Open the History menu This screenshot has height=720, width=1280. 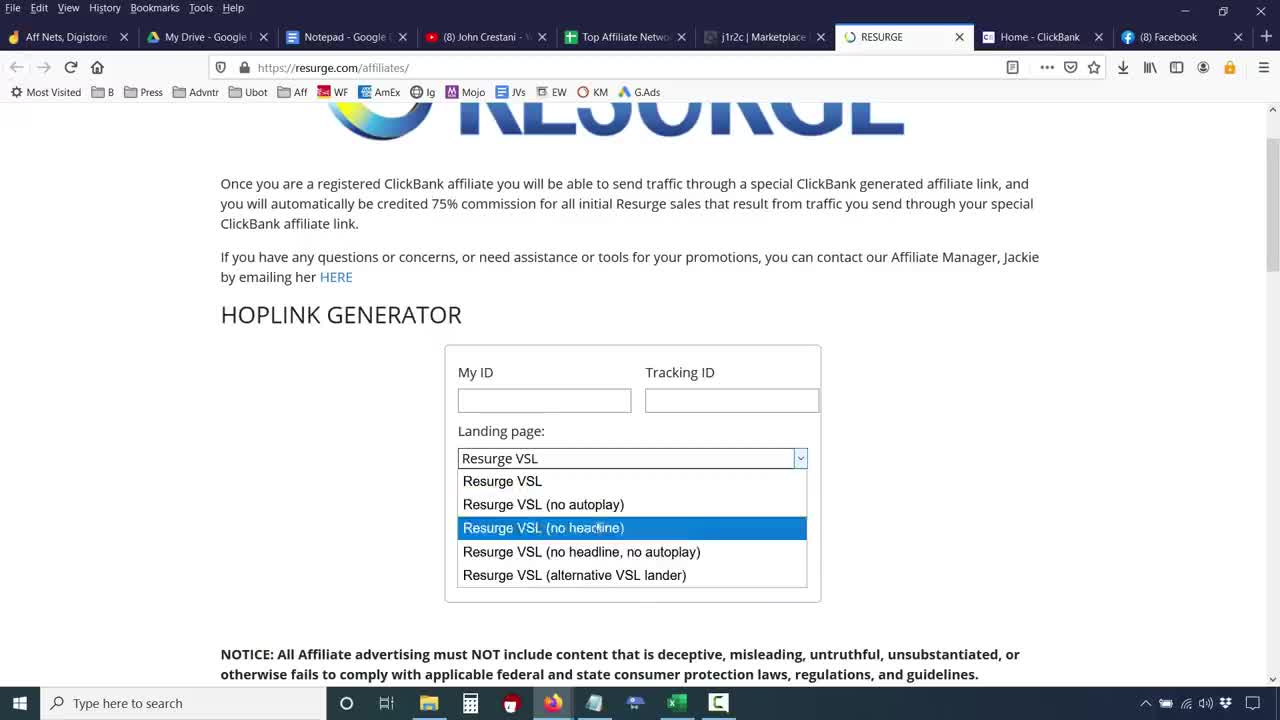click(105, 8)
